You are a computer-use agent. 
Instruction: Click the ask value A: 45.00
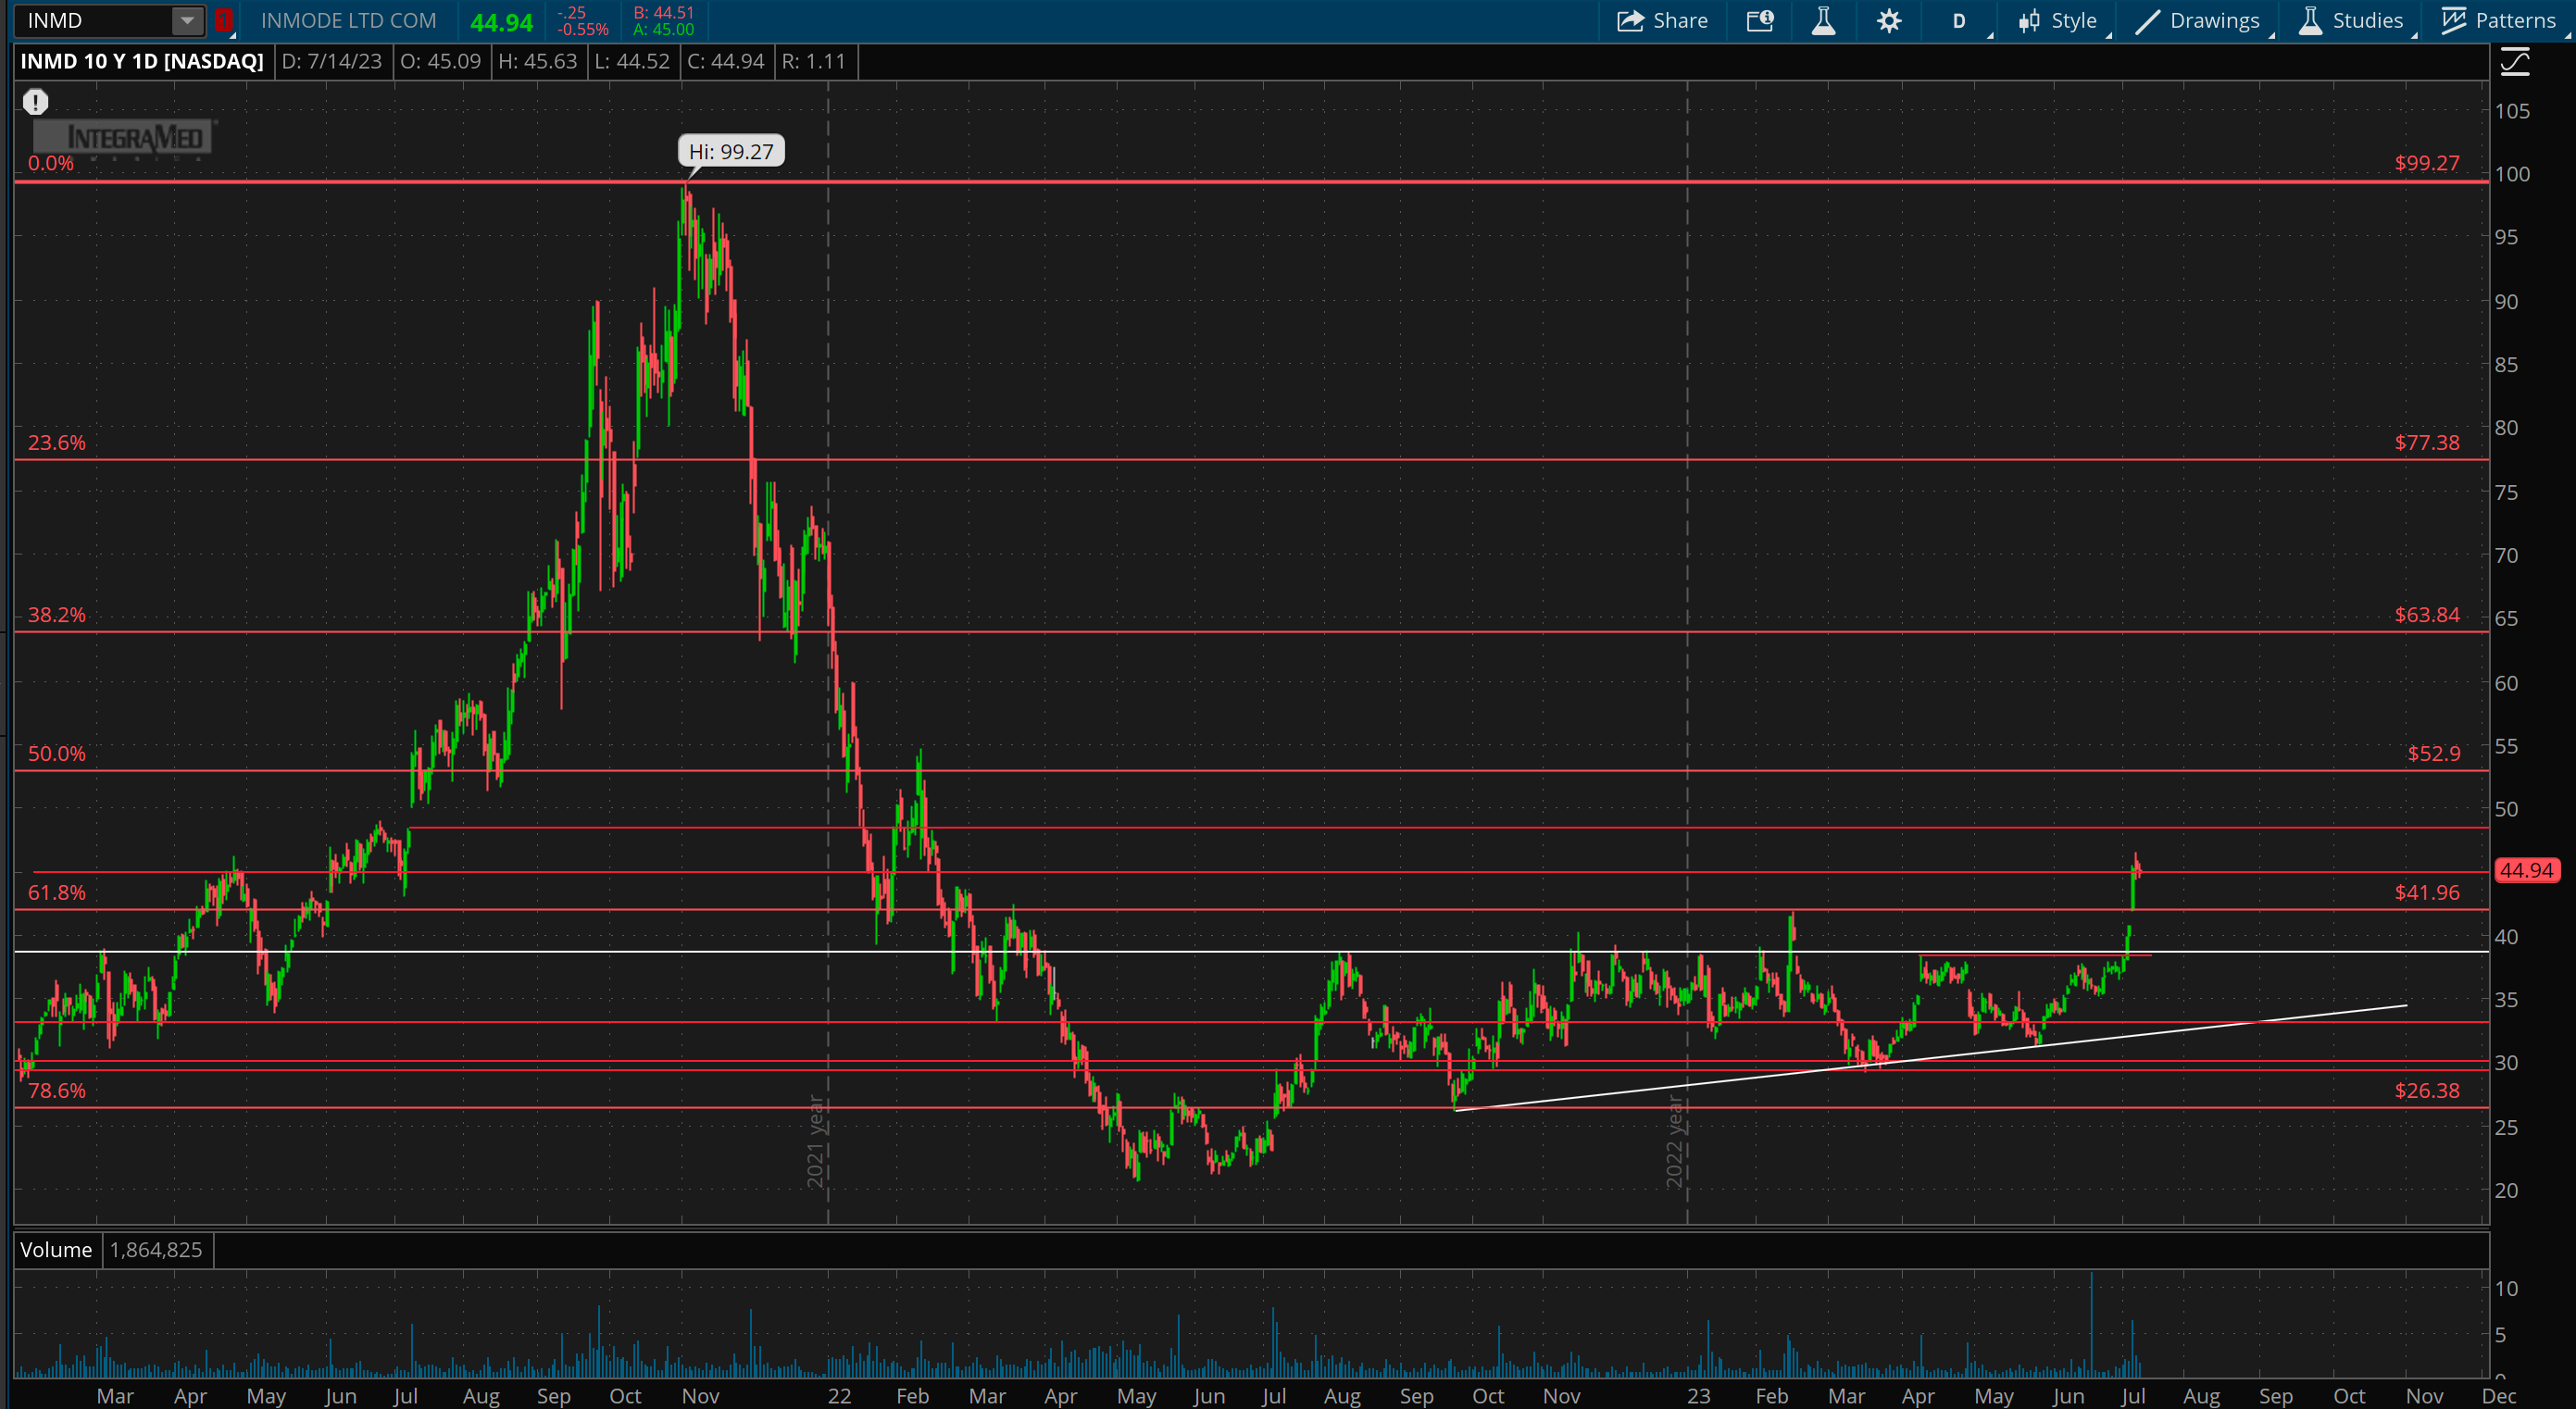click(664, 30)
